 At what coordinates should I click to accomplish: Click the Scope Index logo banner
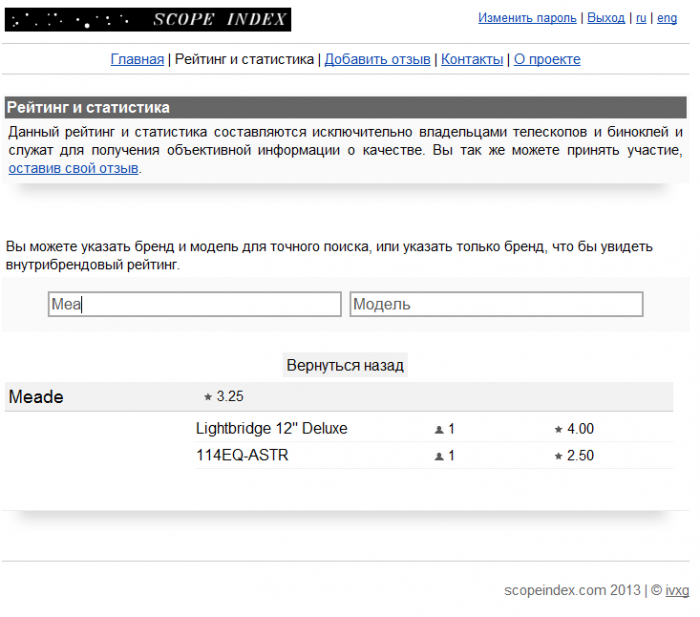(x=148, y=20)
